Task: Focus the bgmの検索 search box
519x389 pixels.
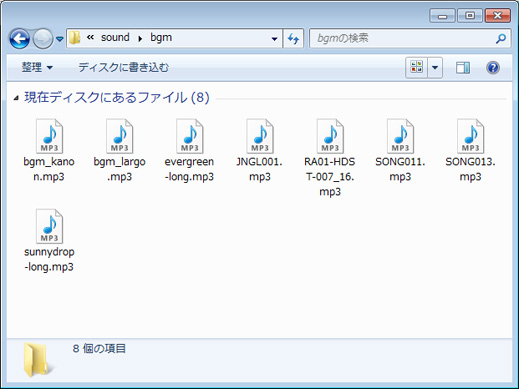Action: (x=410, y=39)
